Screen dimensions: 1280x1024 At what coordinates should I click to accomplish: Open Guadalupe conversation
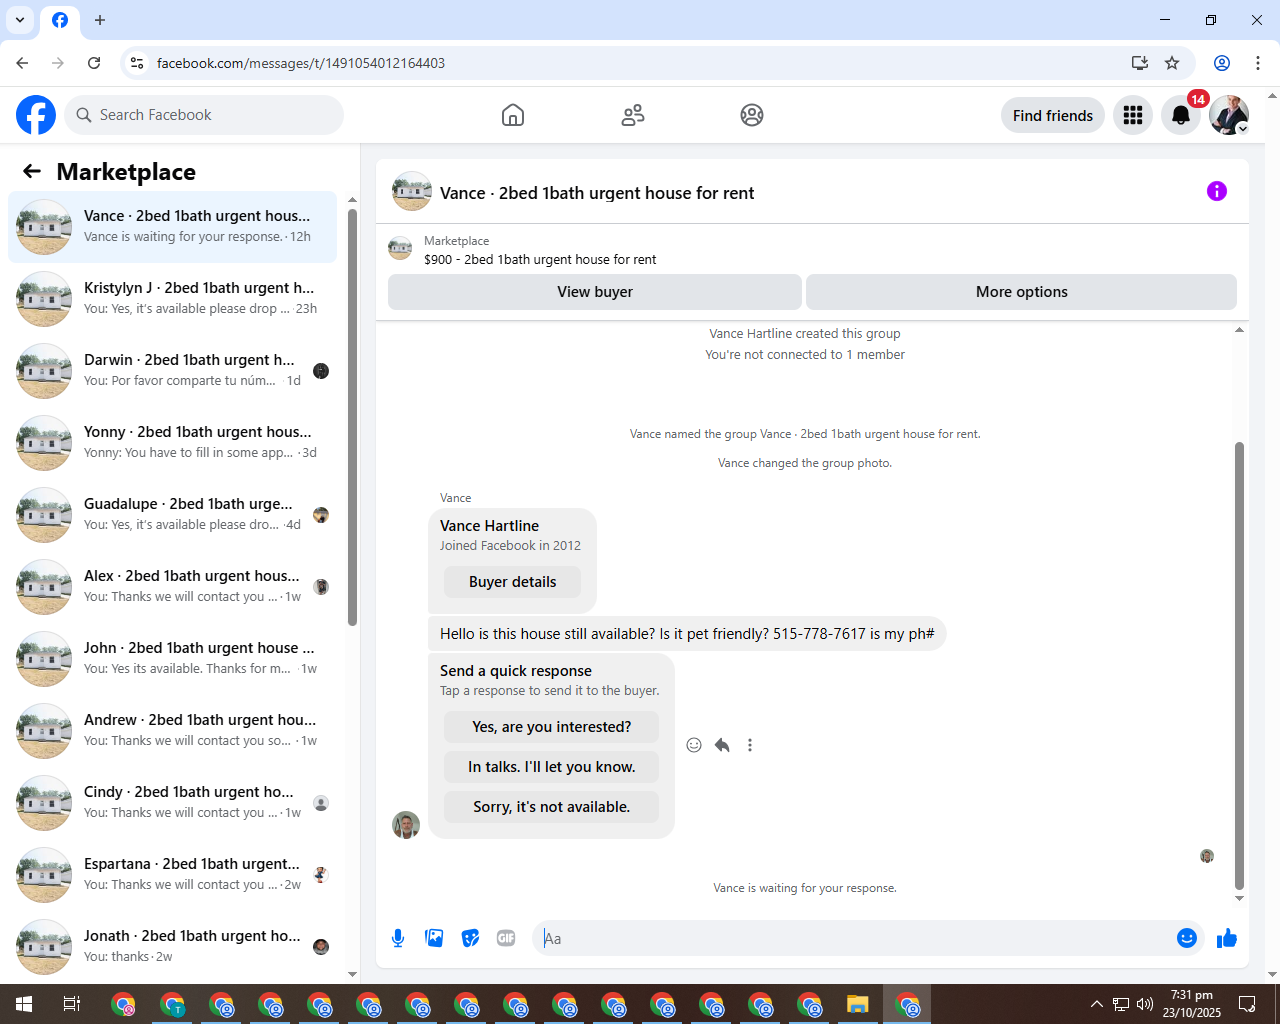coord(172,515)
